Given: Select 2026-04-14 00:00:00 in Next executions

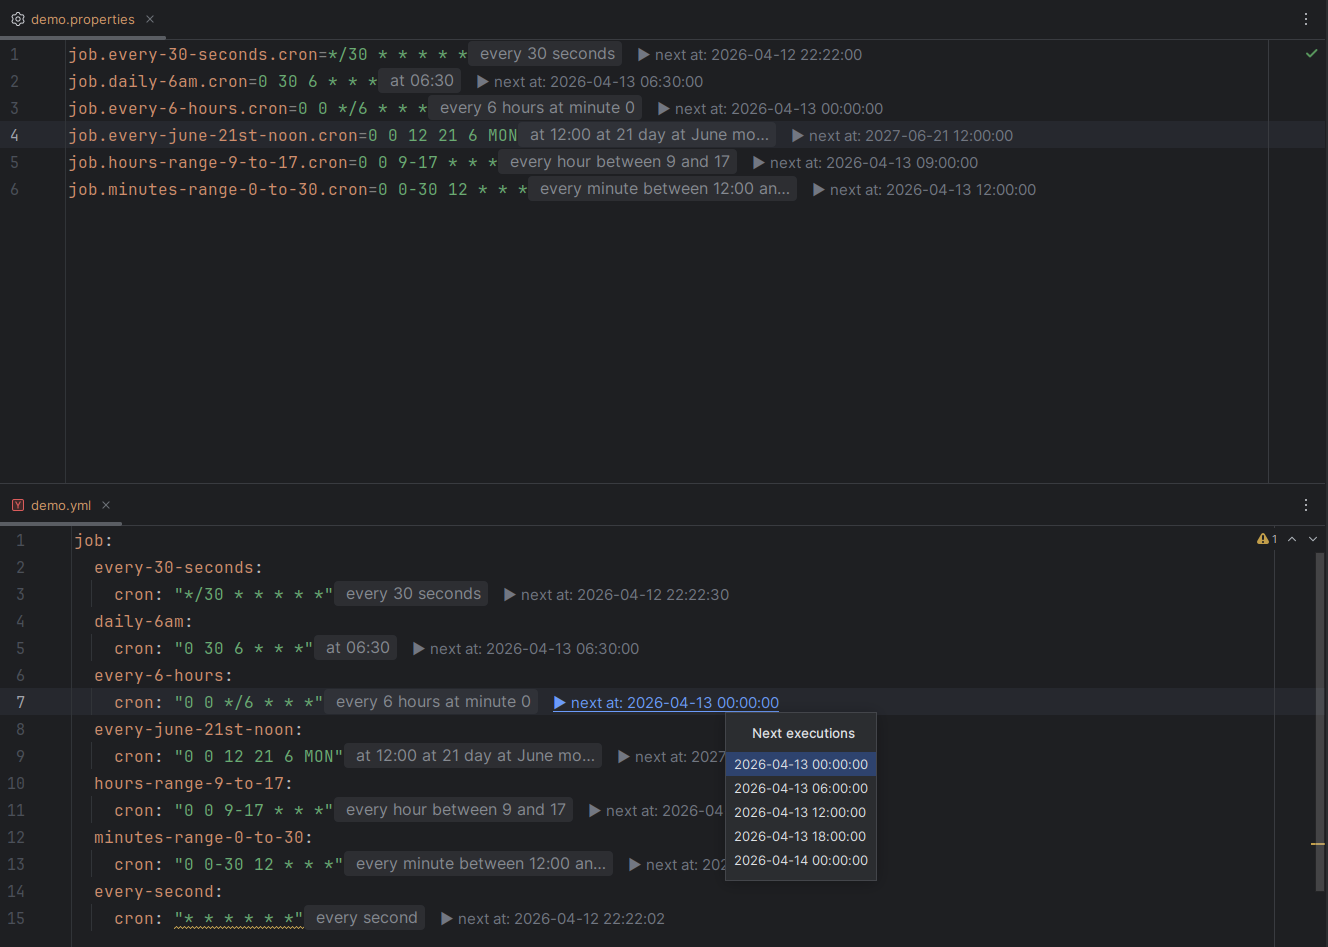Looking at the screenshot, I should point(801,860).
